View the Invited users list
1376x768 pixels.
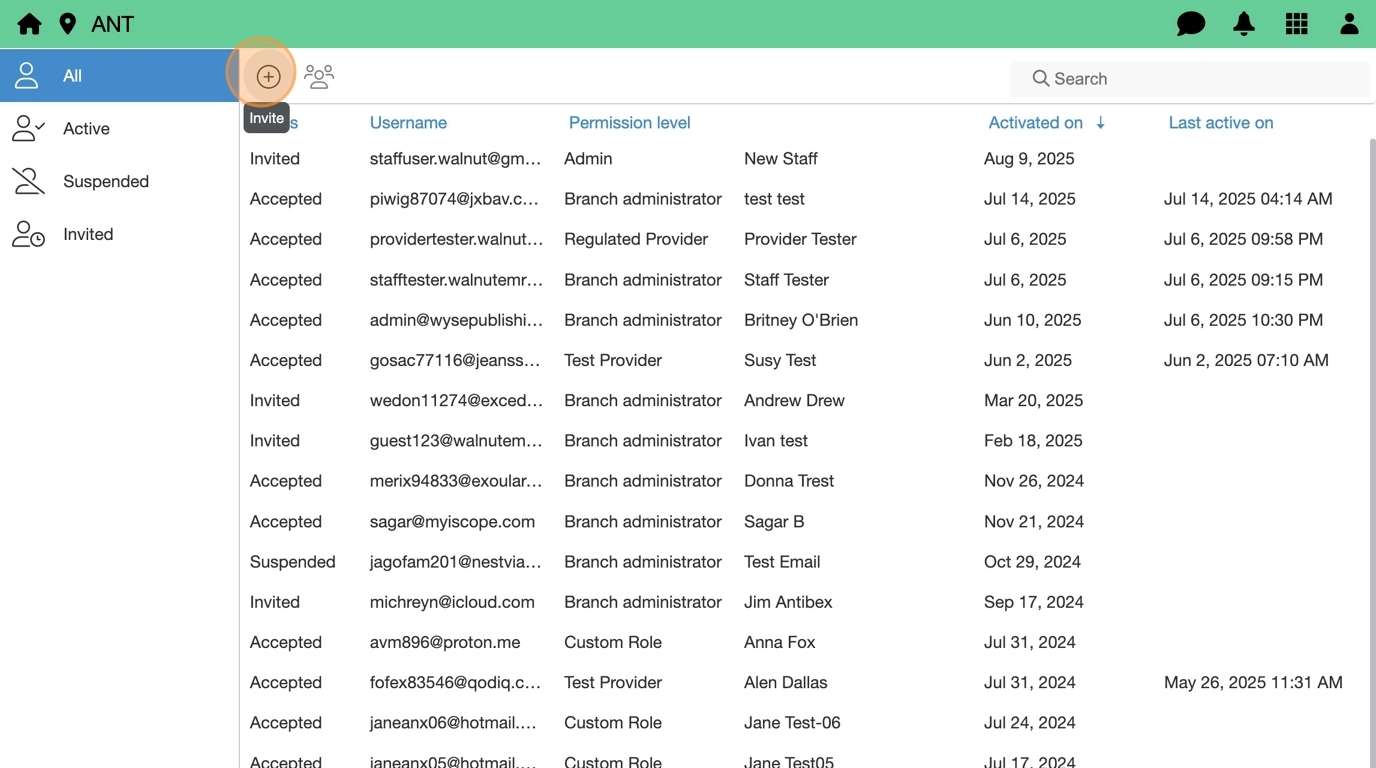[88, 234]
